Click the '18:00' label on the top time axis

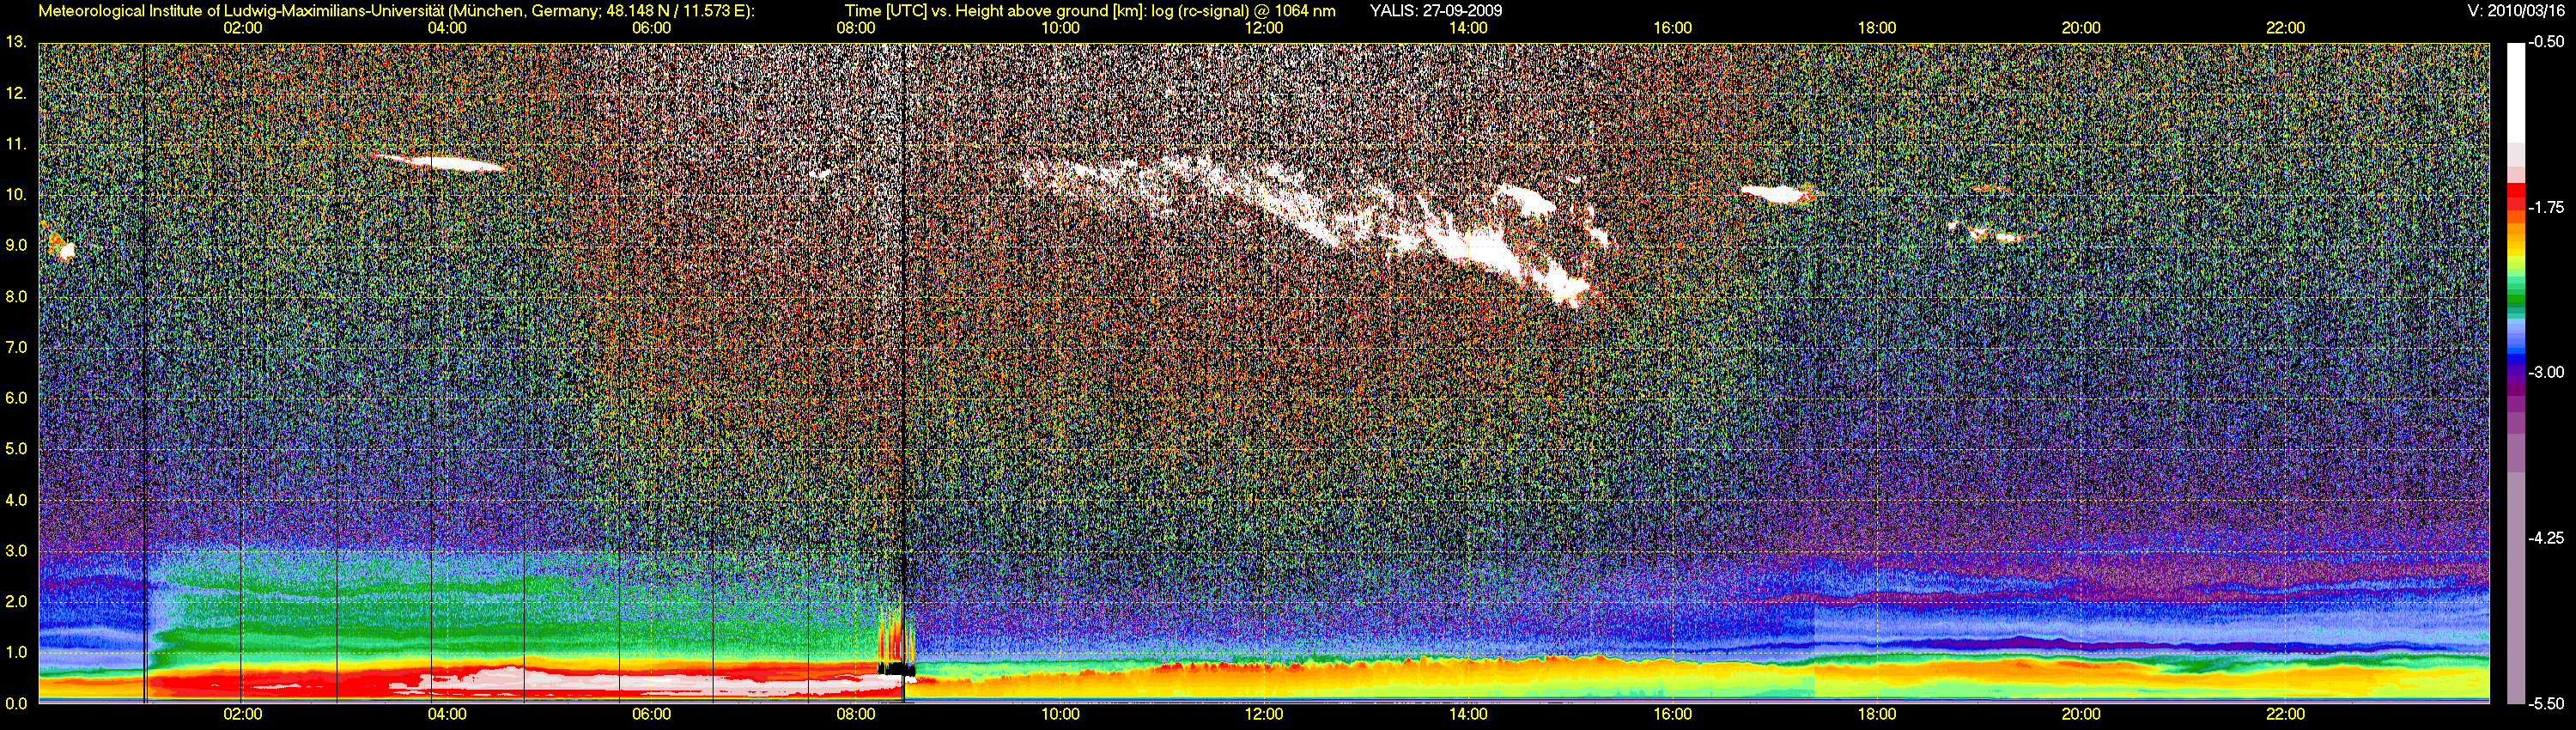pyautogui.click(x=1877, y=28)
